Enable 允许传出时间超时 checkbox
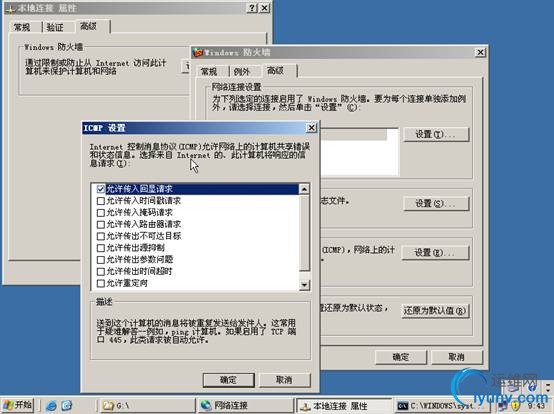Viewport: 554px width, 414px height. pyautogui.click(x=101, y=272)
